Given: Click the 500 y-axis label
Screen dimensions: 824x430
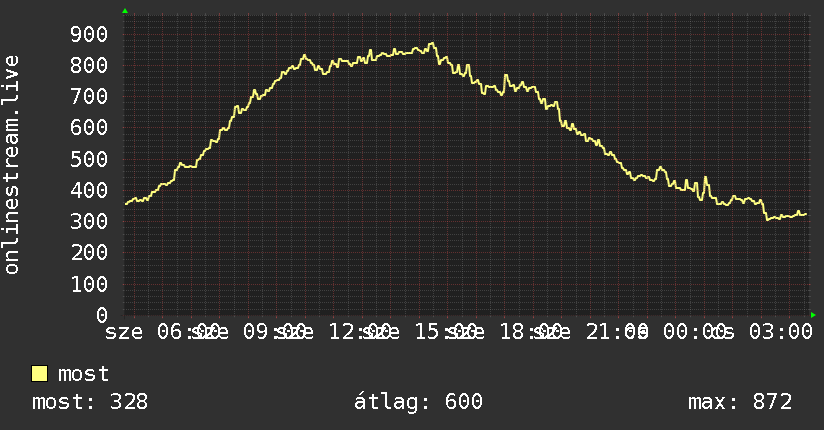Looking at the screenshot, I should (89, 159).
